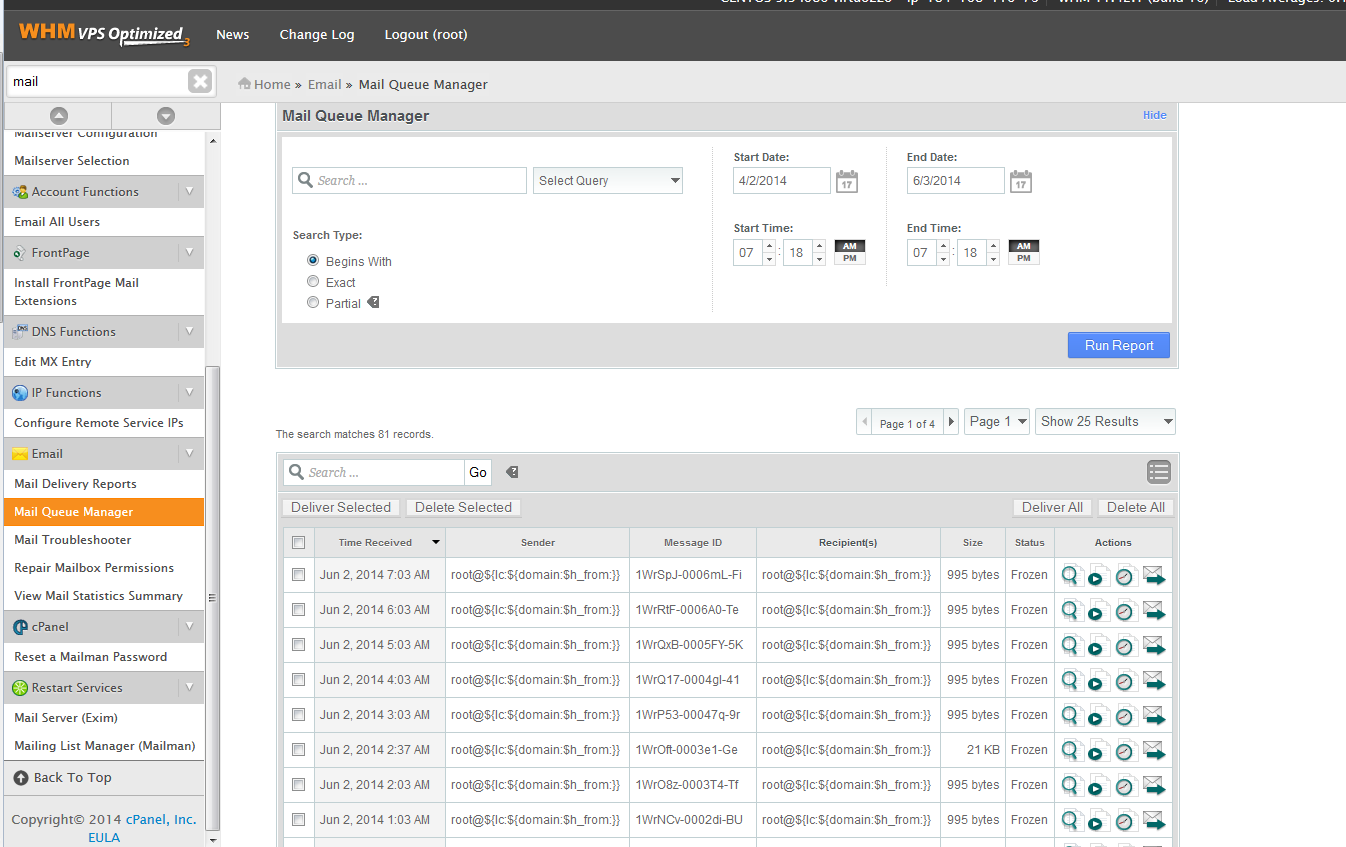The height and width of the screenshot is (847, 1346).
Task: Choose the Partial search type option
Action: [313, 303]
